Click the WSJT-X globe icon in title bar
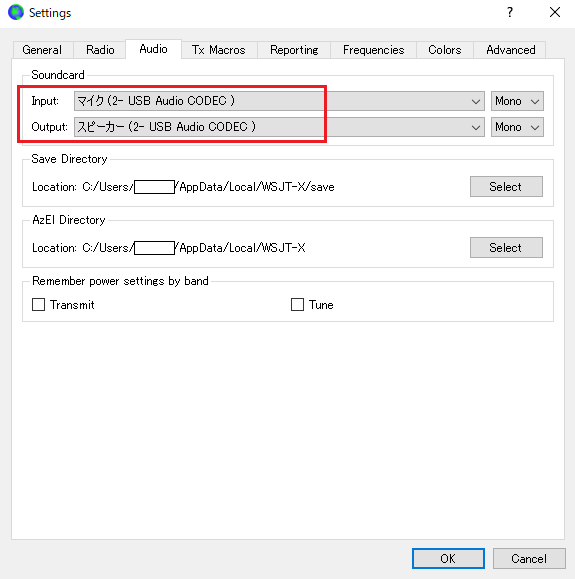Image resolution: width=575 pixels, height=579 pixels. coord(16,12)
